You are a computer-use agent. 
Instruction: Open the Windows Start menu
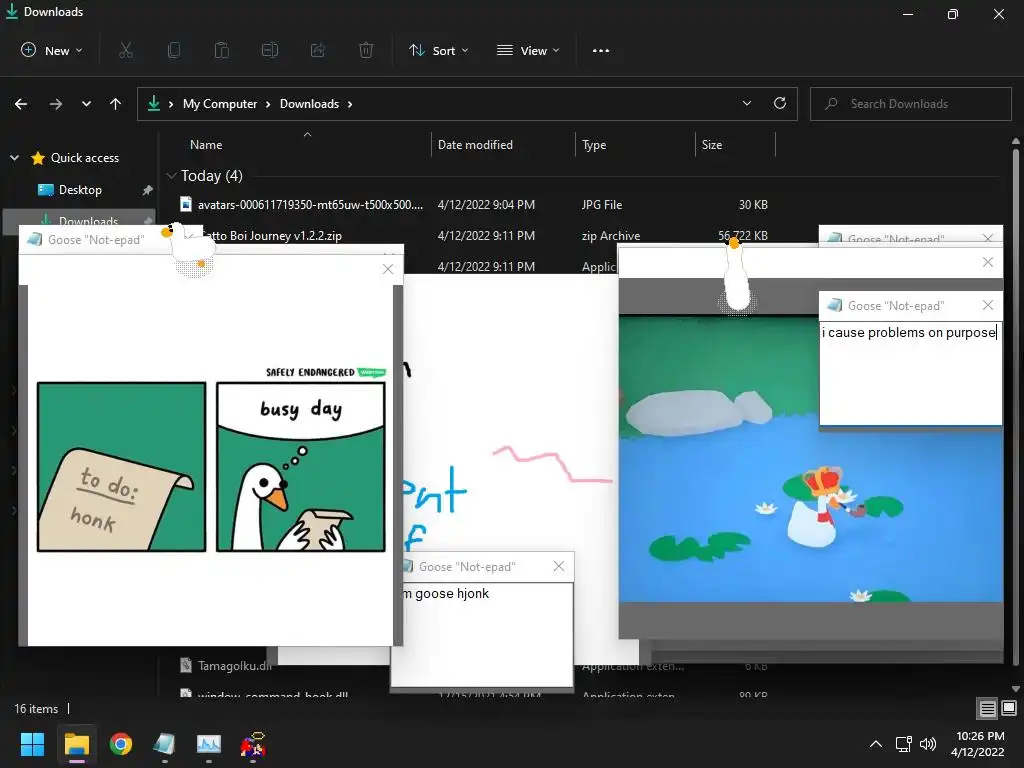(32, 744)
